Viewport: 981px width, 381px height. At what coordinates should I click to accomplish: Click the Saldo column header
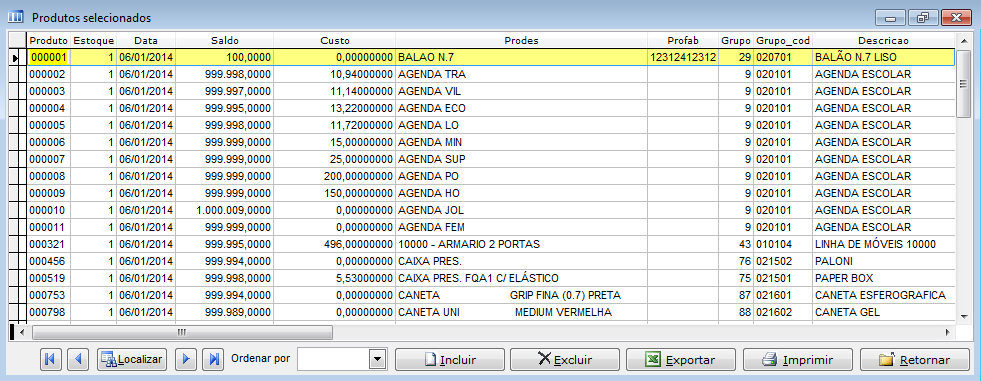pos(224,41)
